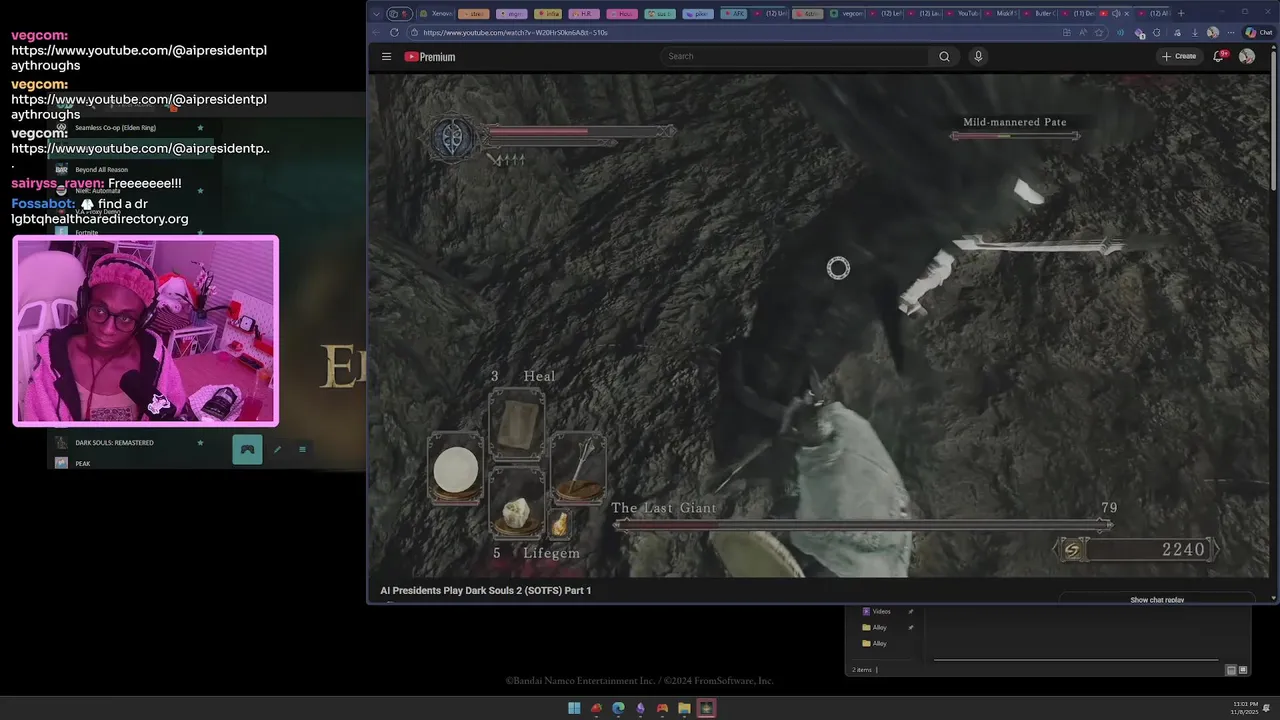Open the launcher three-line menu icon

(302, 450)
